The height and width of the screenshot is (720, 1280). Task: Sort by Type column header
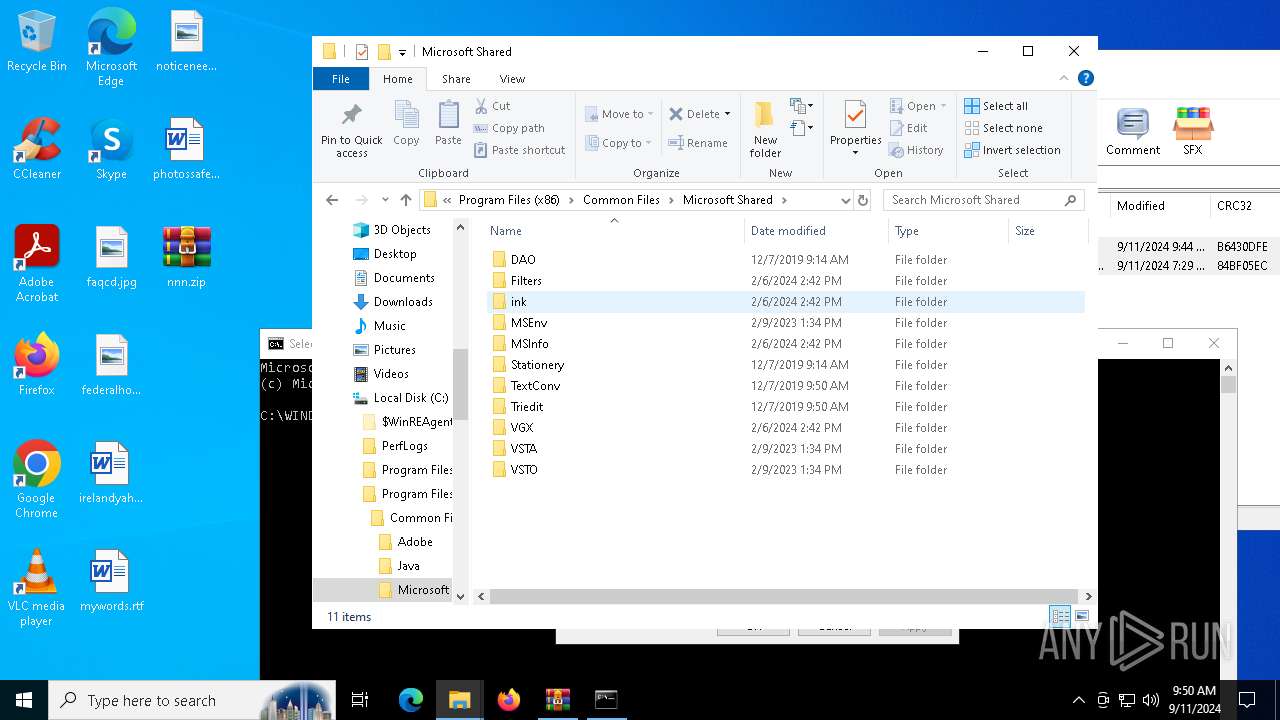tap(948, 231)
